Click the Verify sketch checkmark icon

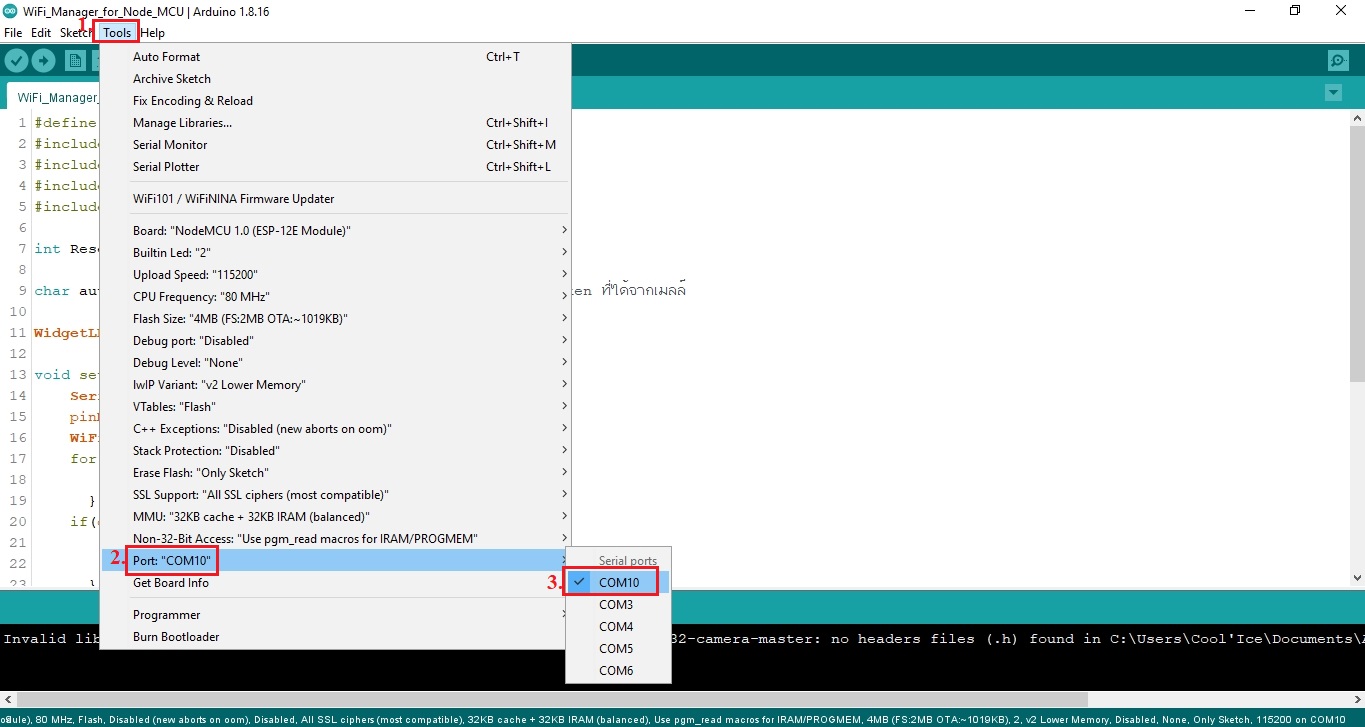[x=16, y=60]
